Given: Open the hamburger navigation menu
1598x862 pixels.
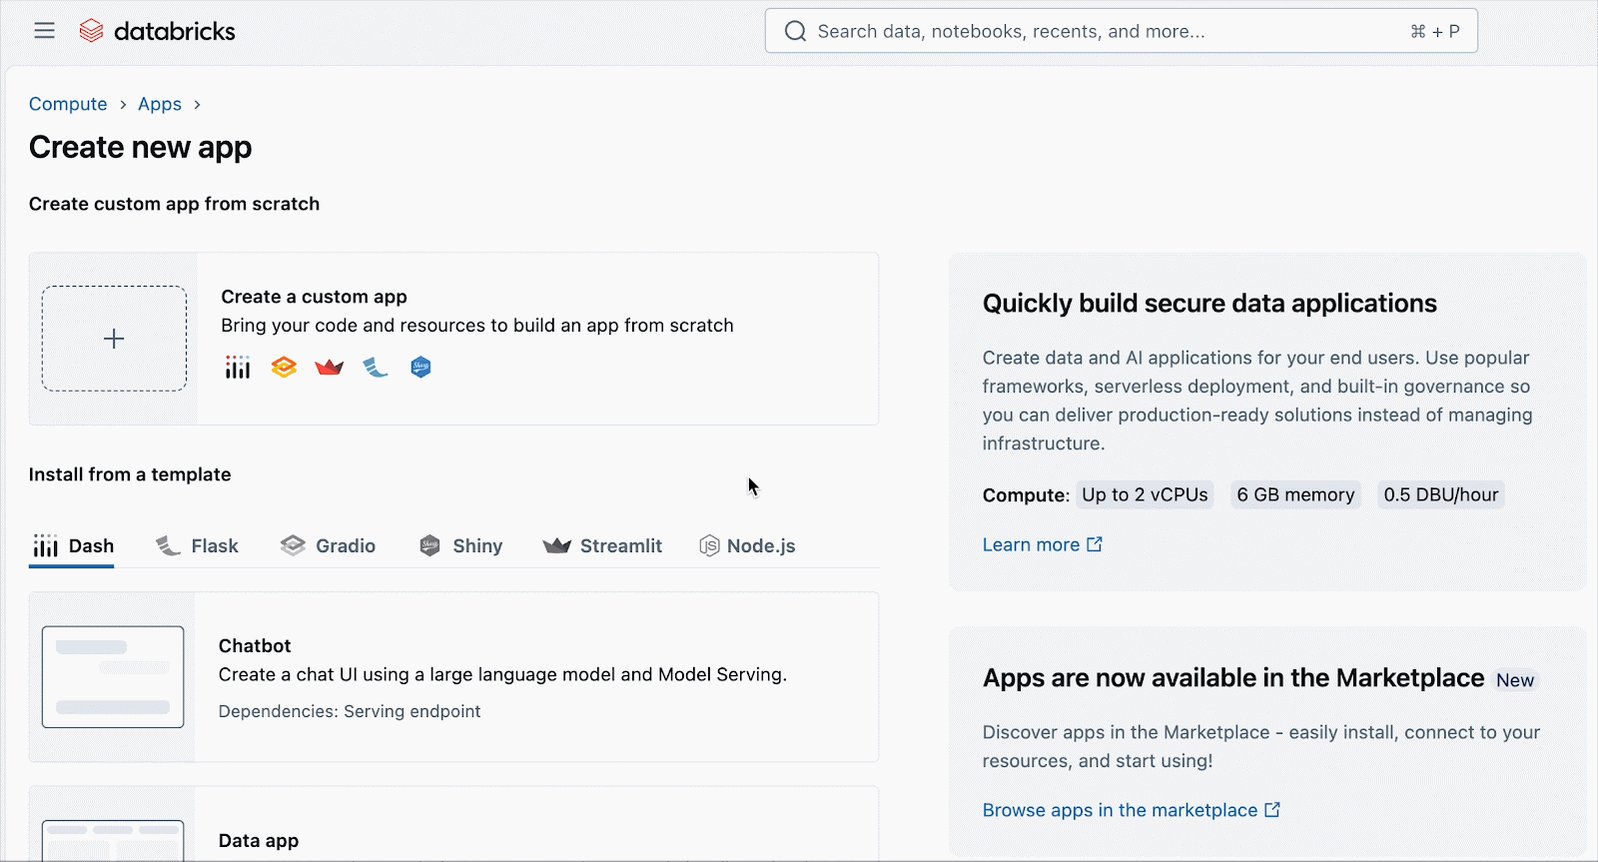Looking at the screenshot, I should point(44,31).
